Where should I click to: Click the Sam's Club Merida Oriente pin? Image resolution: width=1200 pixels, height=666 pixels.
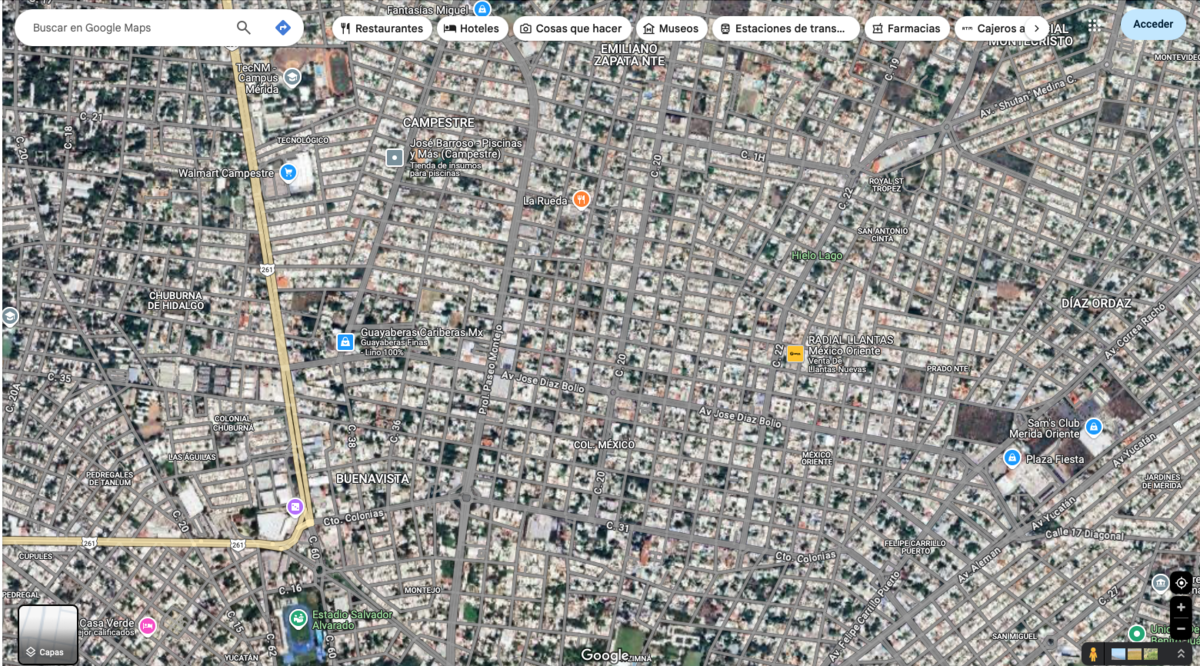[x=1094, y=427]
